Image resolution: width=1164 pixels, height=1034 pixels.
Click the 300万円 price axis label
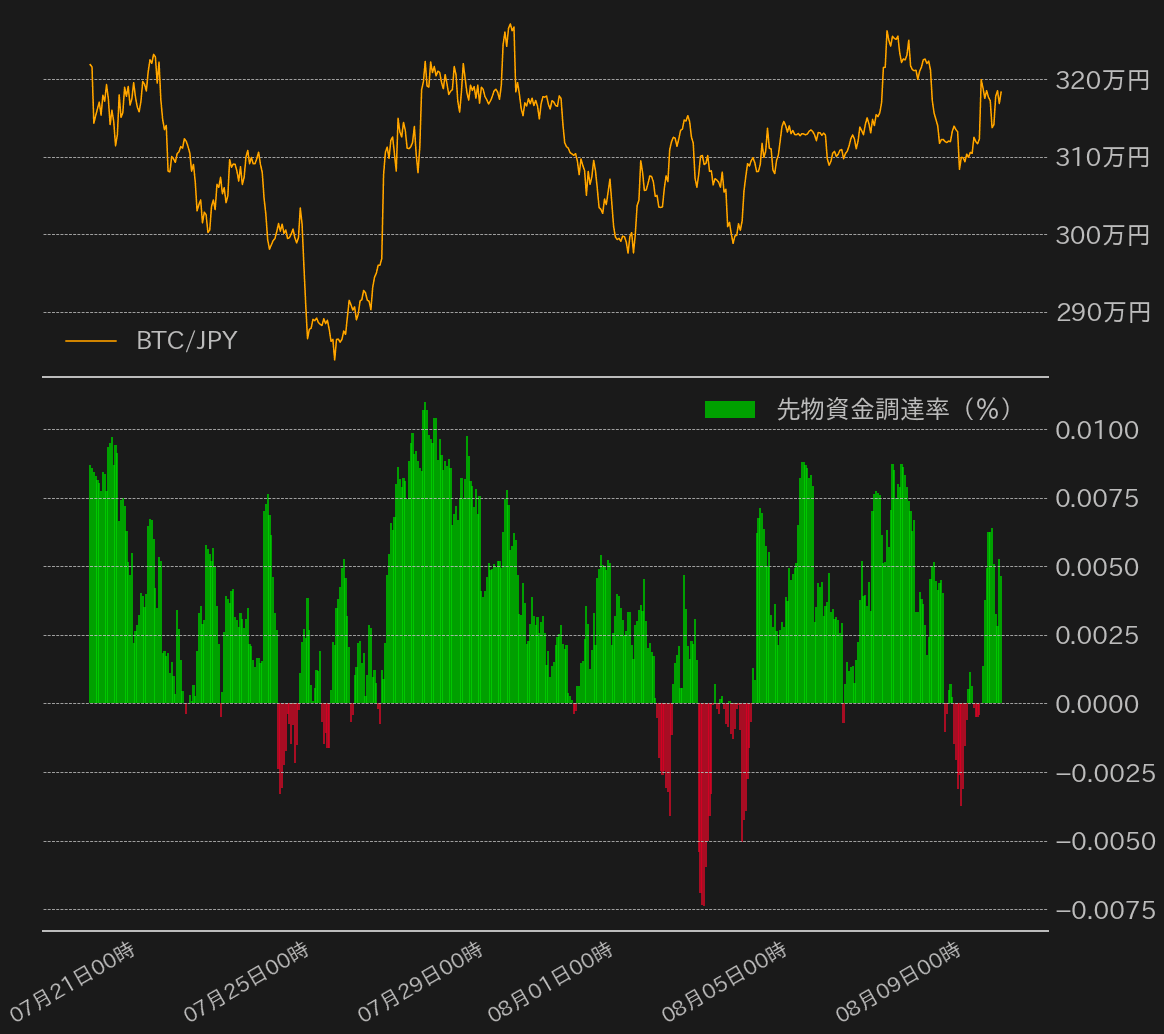[x=1103, y=236]
